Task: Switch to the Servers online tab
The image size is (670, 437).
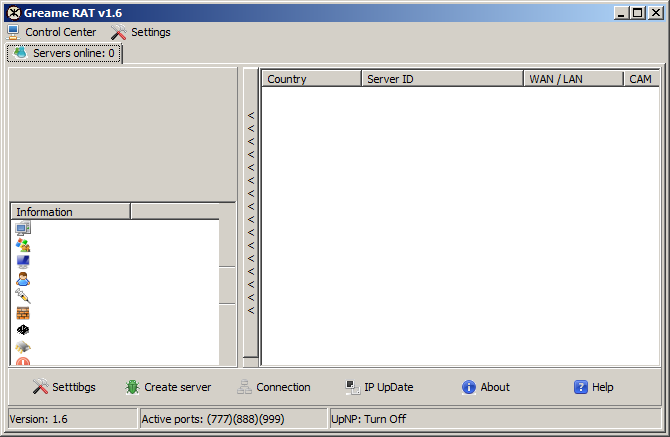Action: click(x=65, y=53)
